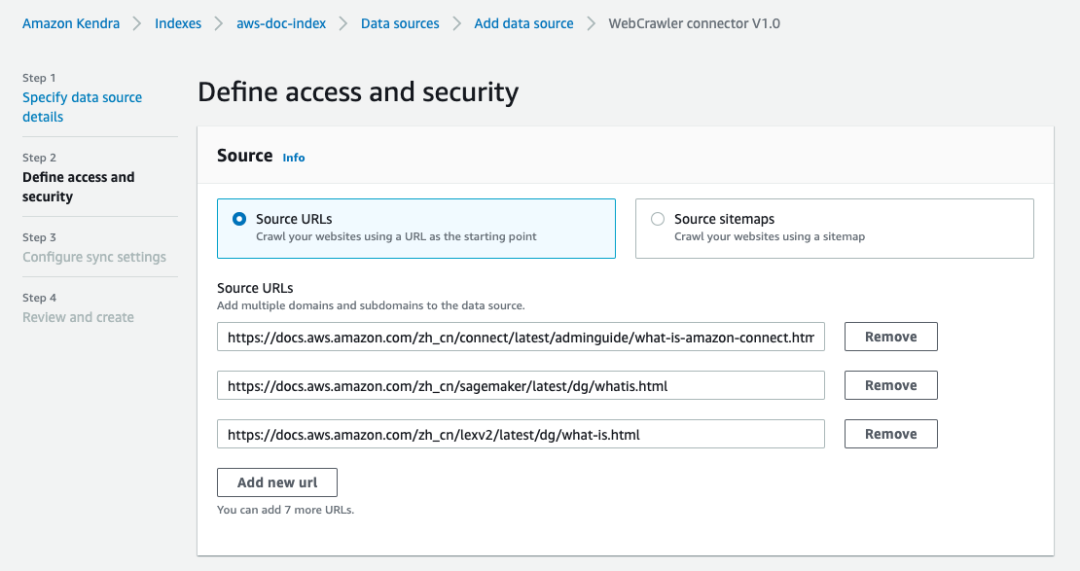Select the Source URLs radio option
Screen dimensions: 1080x571
239,219
